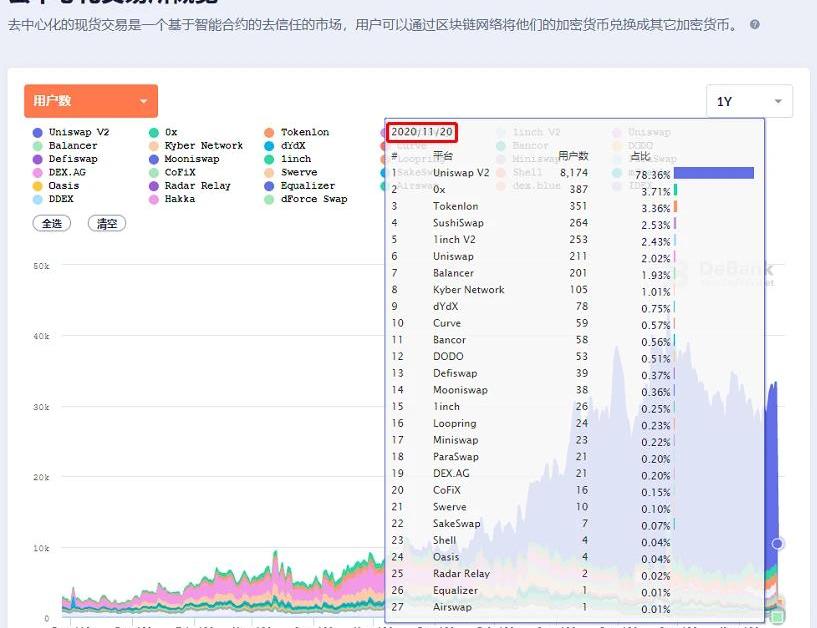Click the yellow Oasis legend dot
The image size is (817, 628).
38,186
